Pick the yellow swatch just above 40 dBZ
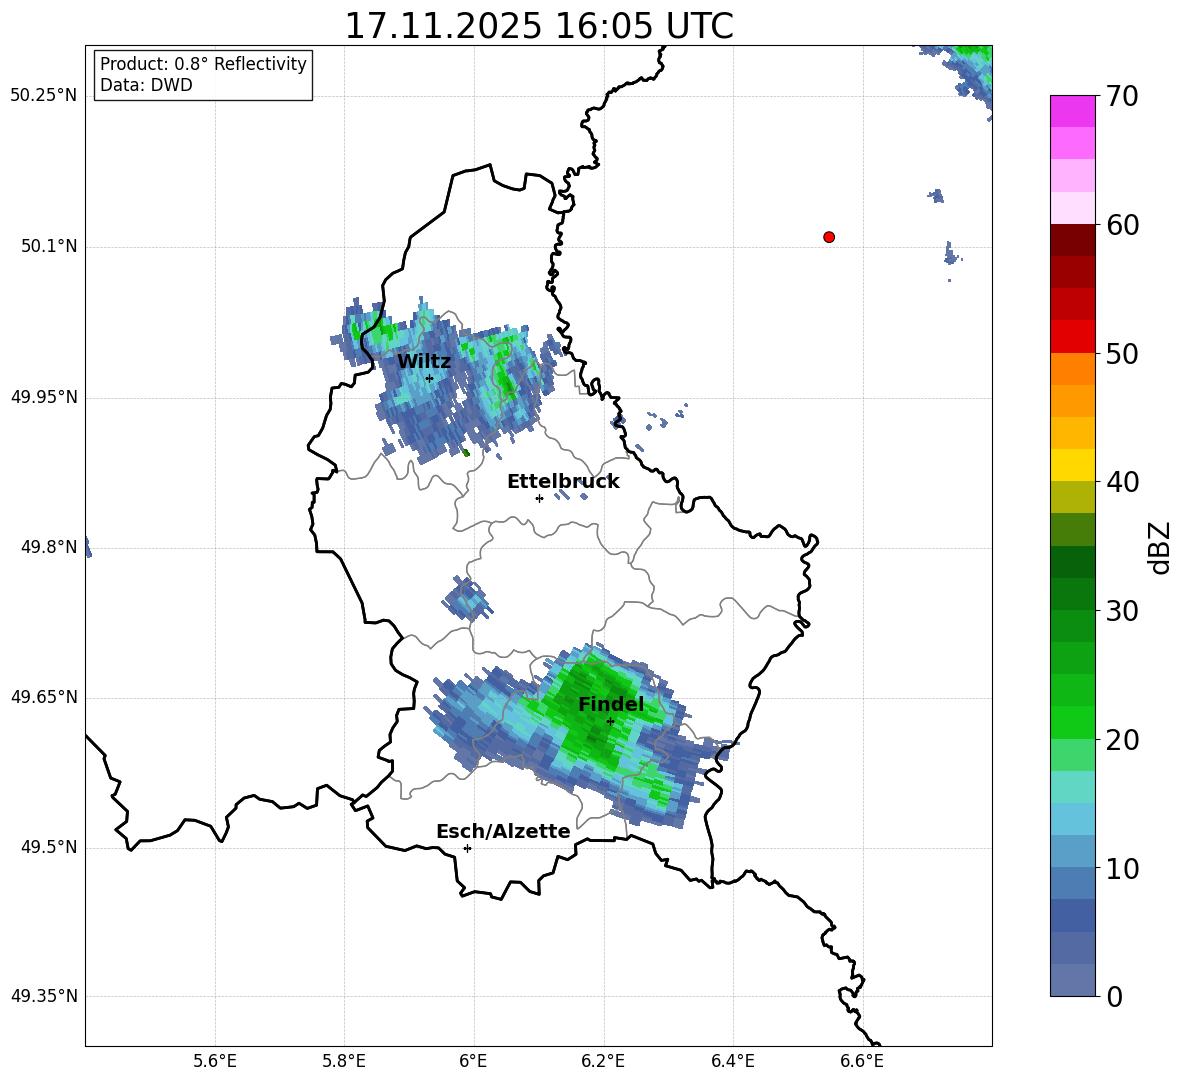Screen dimensions: 1184x1081 point(1072,465)
